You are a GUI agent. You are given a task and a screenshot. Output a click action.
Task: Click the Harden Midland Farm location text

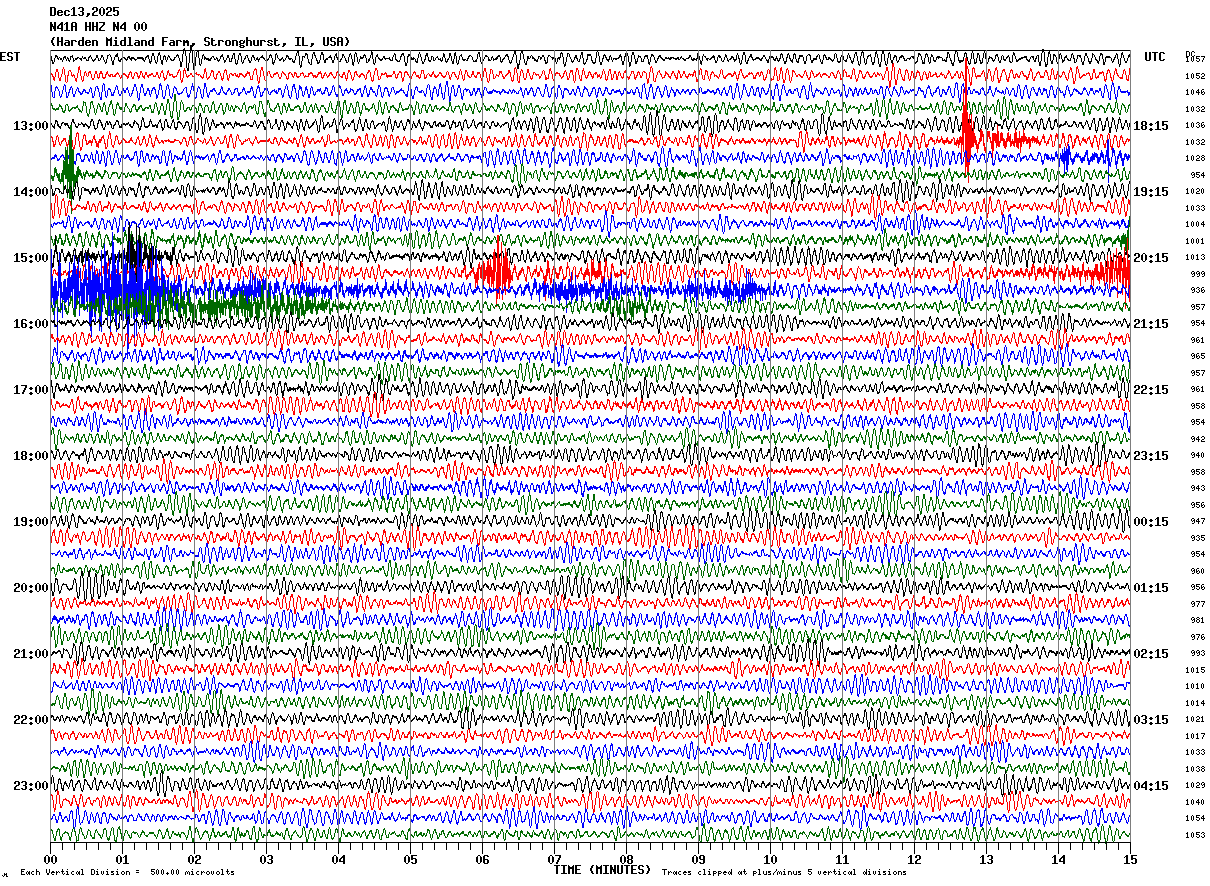pos(200,42)
